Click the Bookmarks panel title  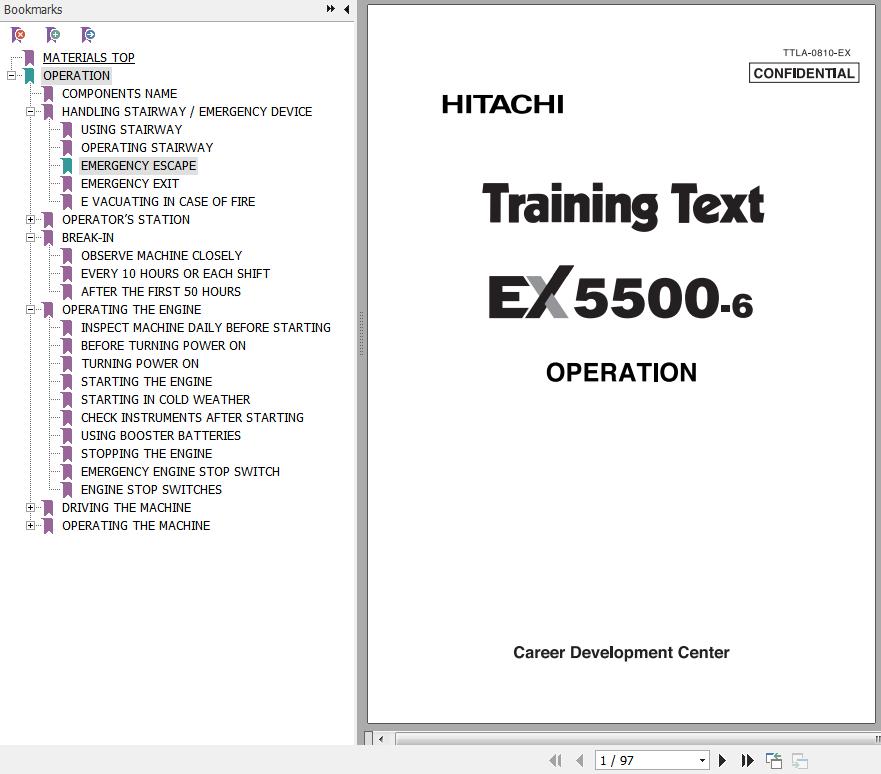[x=33, y=10]
